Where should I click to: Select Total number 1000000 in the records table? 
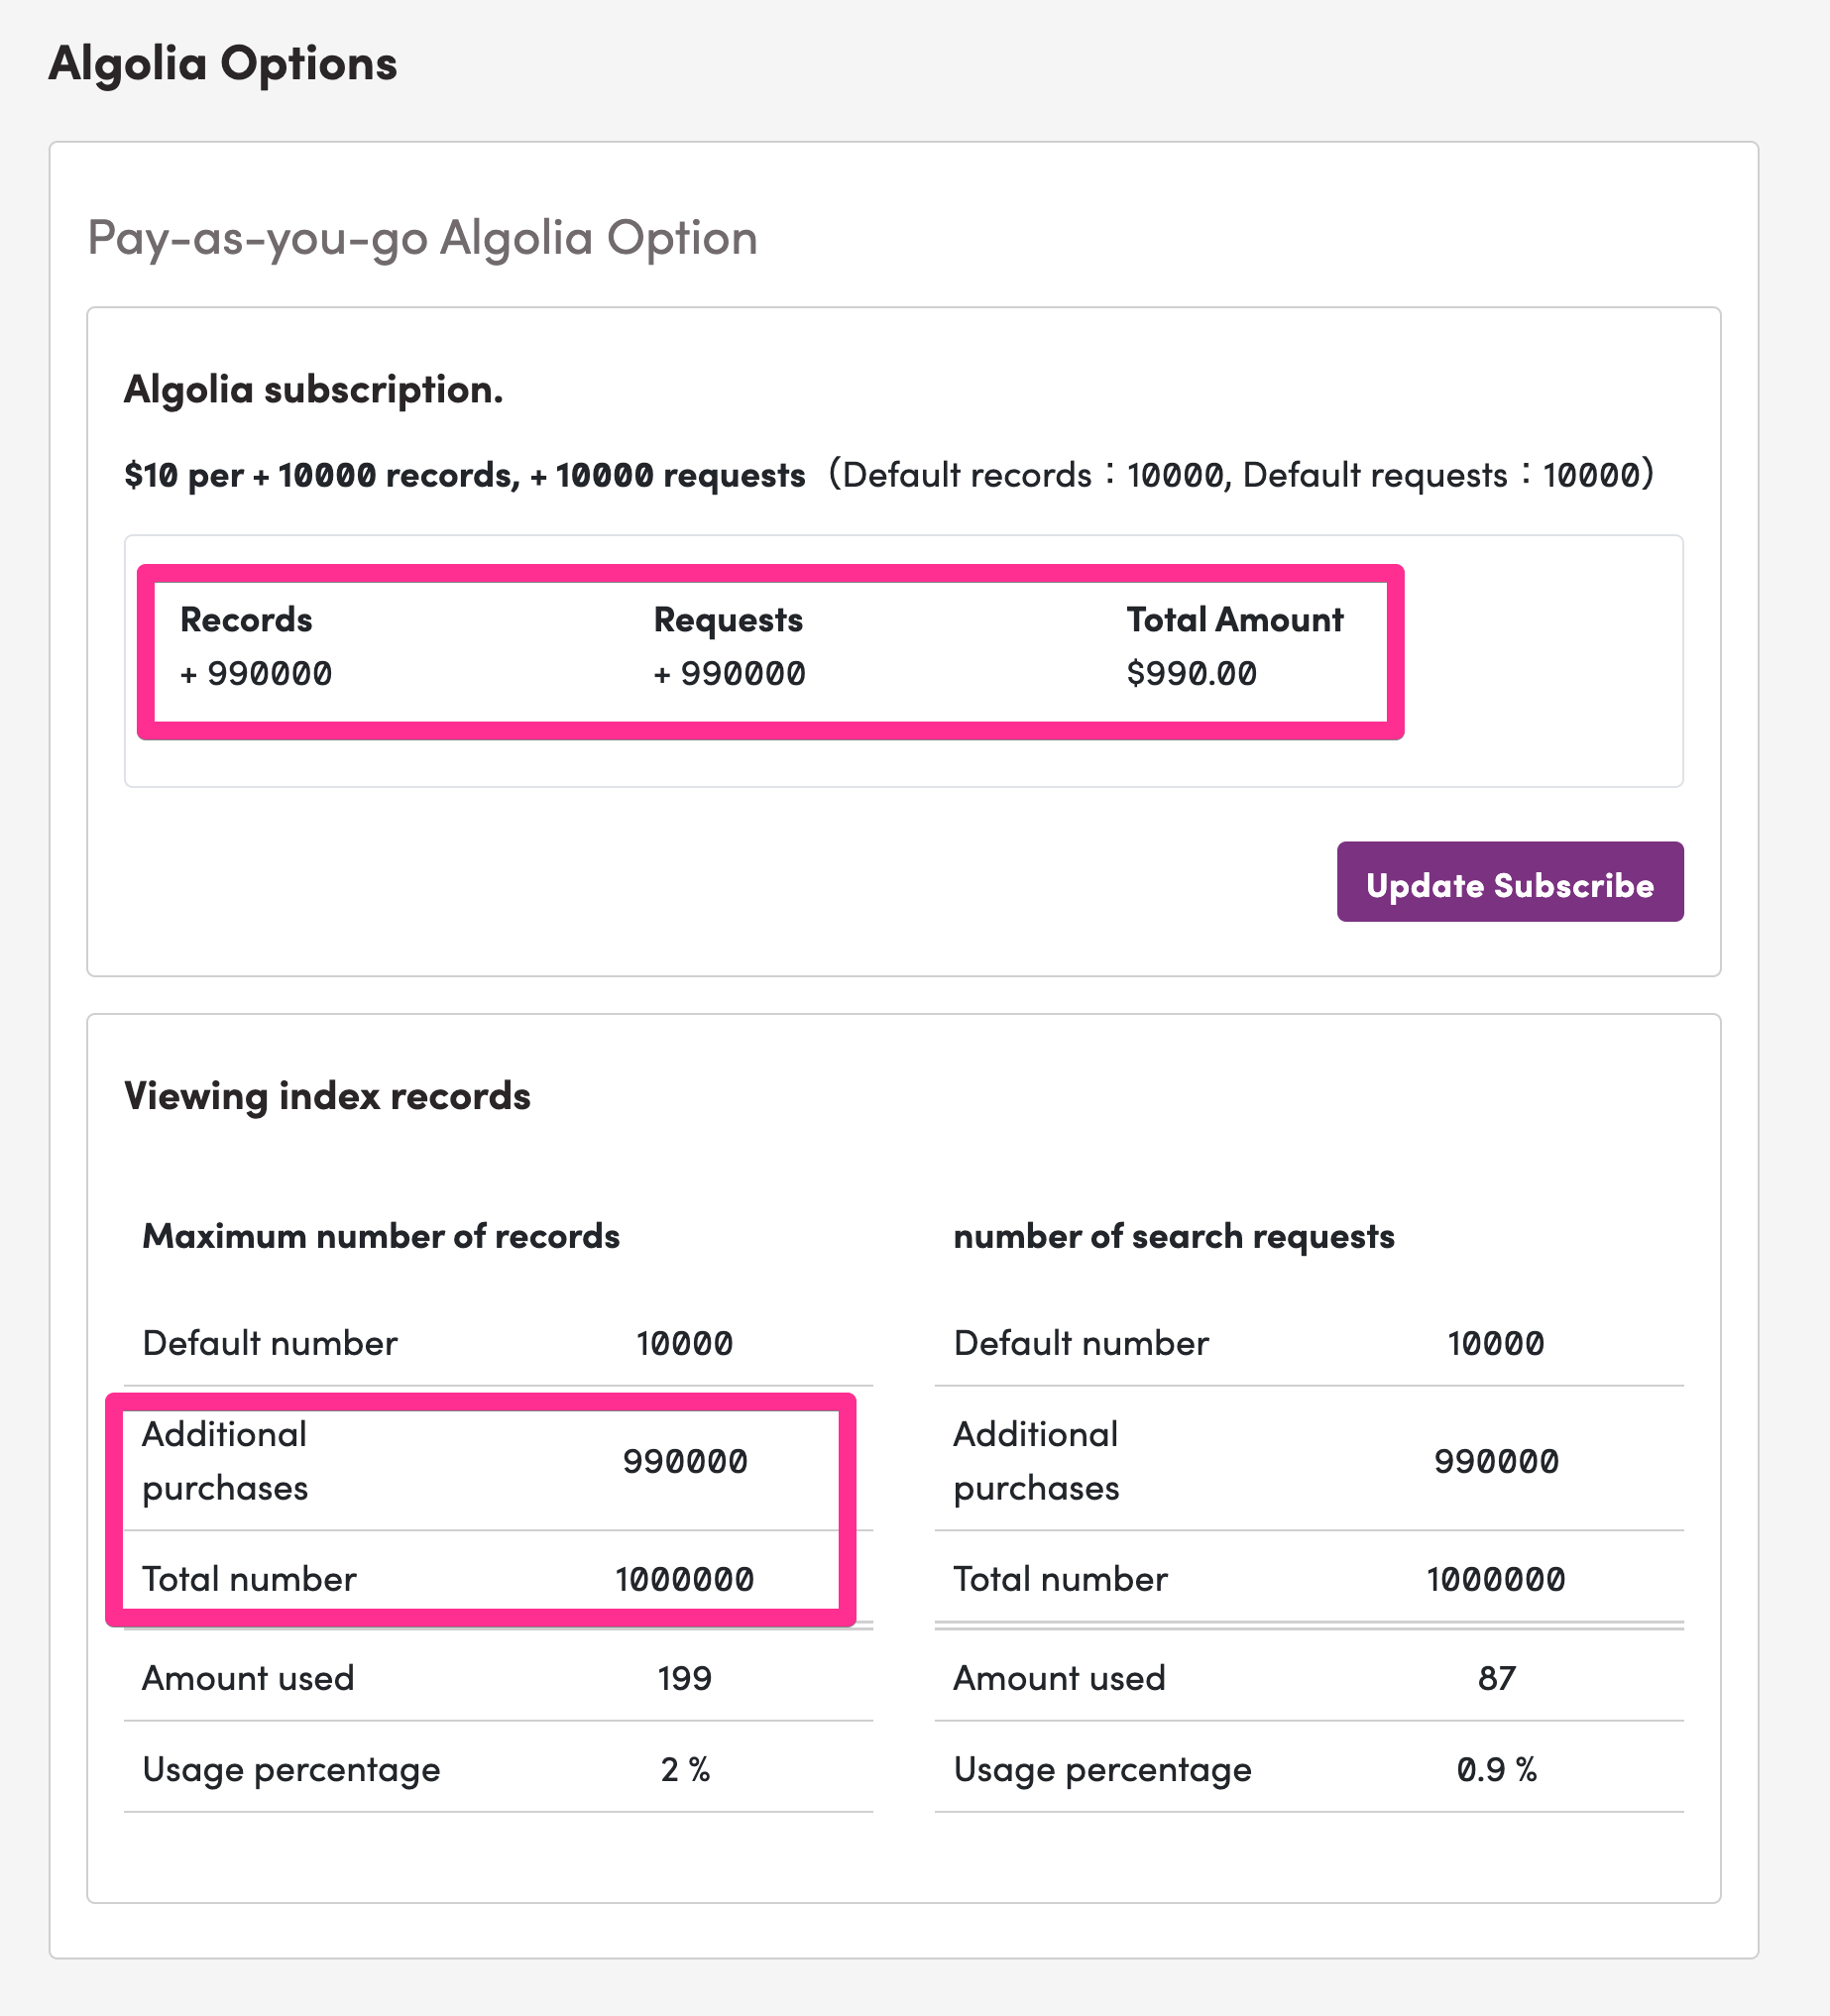(x=498, y=1579)
